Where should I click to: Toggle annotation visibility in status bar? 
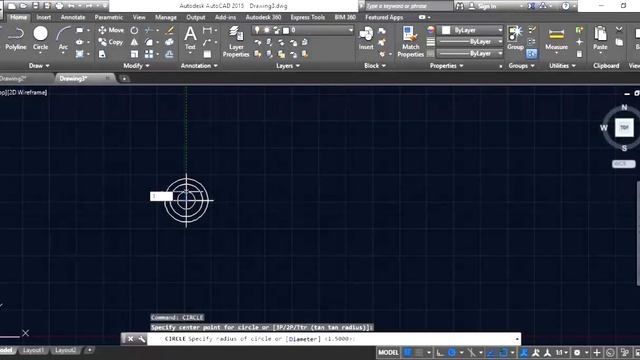tap(524, 352)
